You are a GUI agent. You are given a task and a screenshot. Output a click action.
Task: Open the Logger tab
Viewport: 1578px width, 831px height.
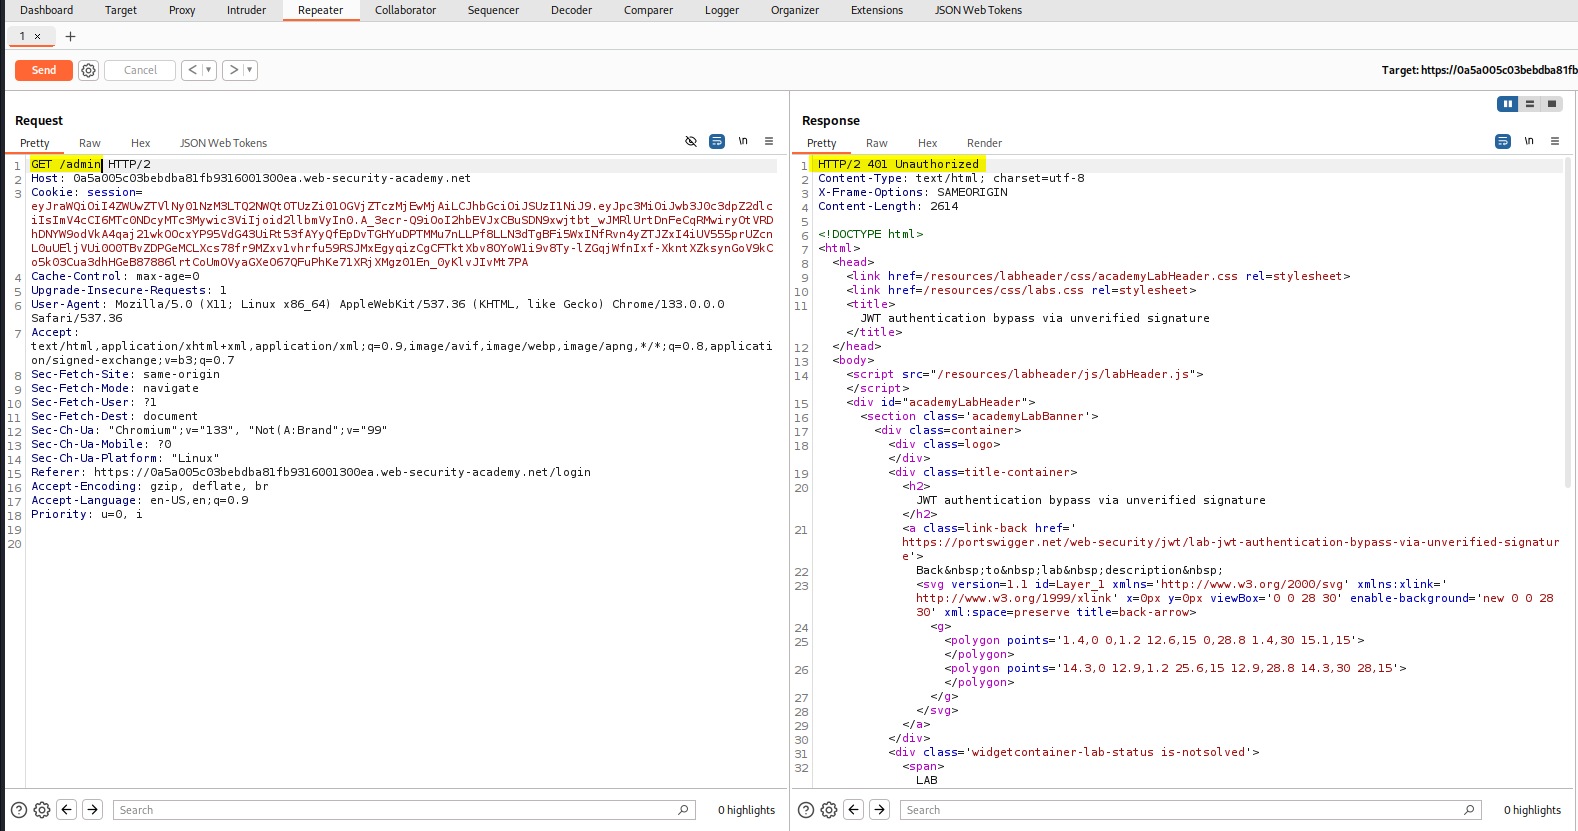point(722,10)
